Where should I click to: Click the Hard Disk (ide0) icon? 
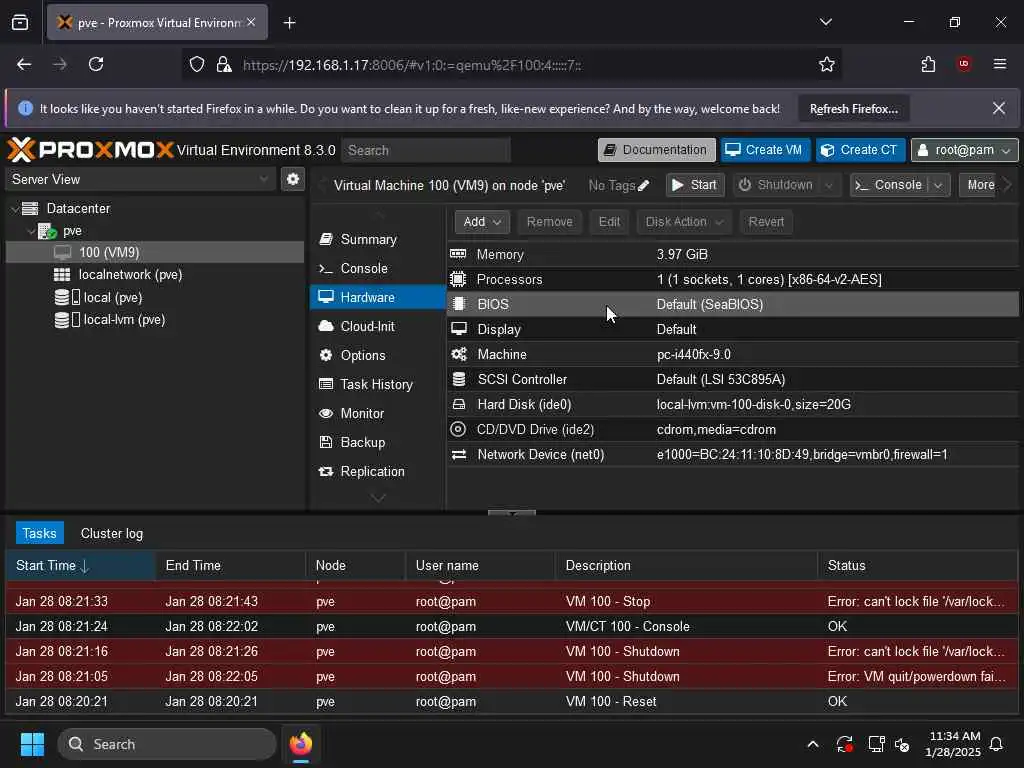(459, 404)
